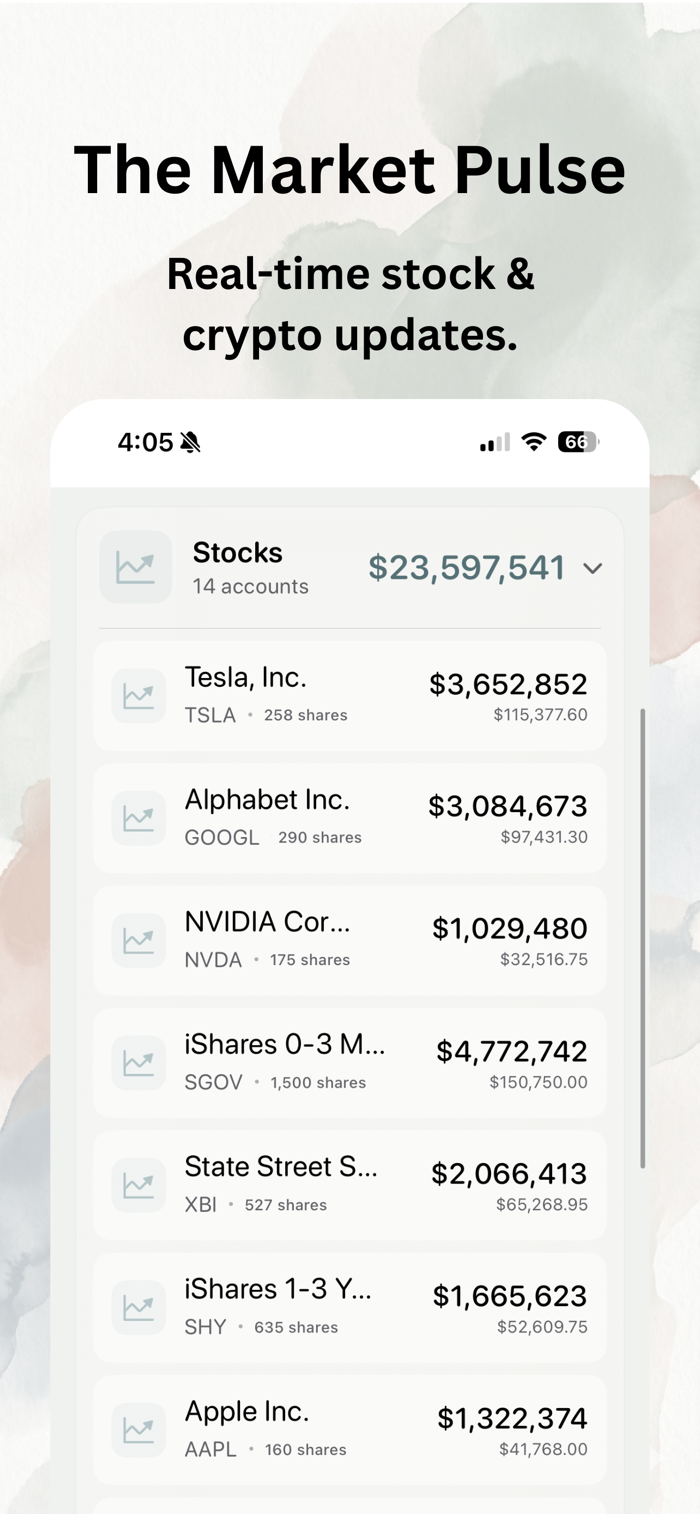Screen dimensions: 700x1514
Task: Click the Tesla, Inc. chart icon
Action: [x=139, y=696]
